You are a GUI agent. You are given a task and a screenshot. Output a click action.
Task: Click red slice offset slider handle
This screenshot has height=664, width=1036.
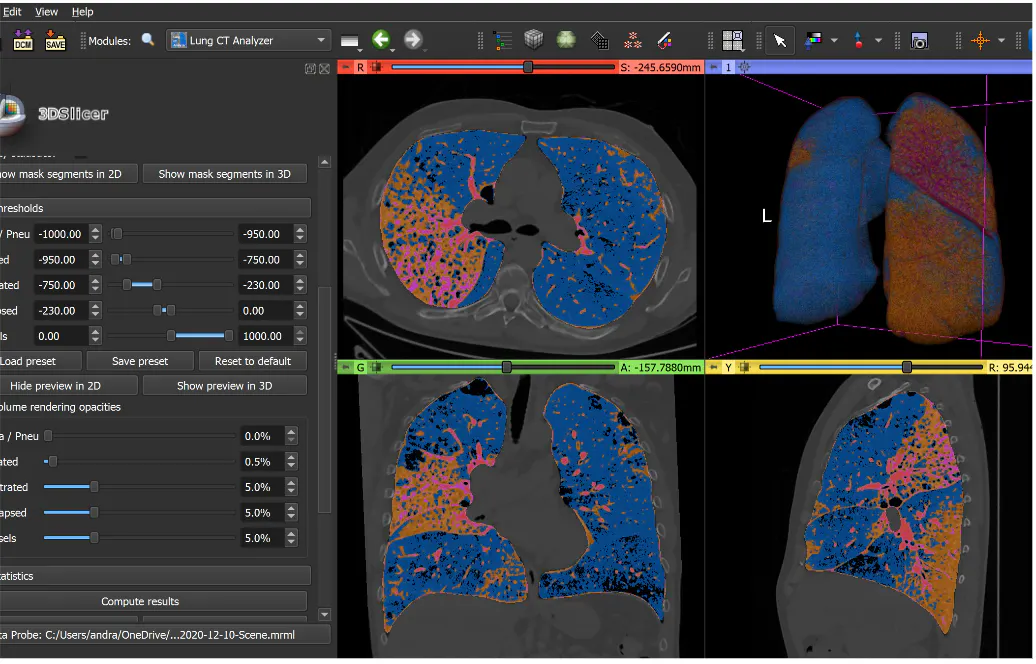528,67
